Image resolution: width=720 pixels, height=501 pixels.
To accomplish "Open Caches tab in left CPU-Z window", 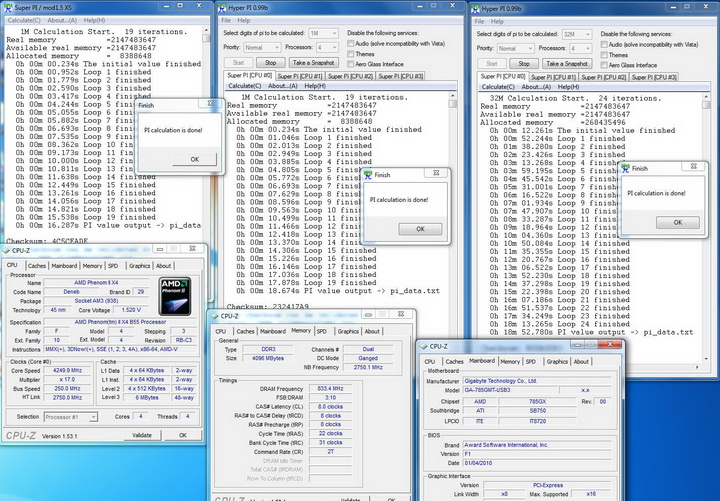I will coord(37,266).
